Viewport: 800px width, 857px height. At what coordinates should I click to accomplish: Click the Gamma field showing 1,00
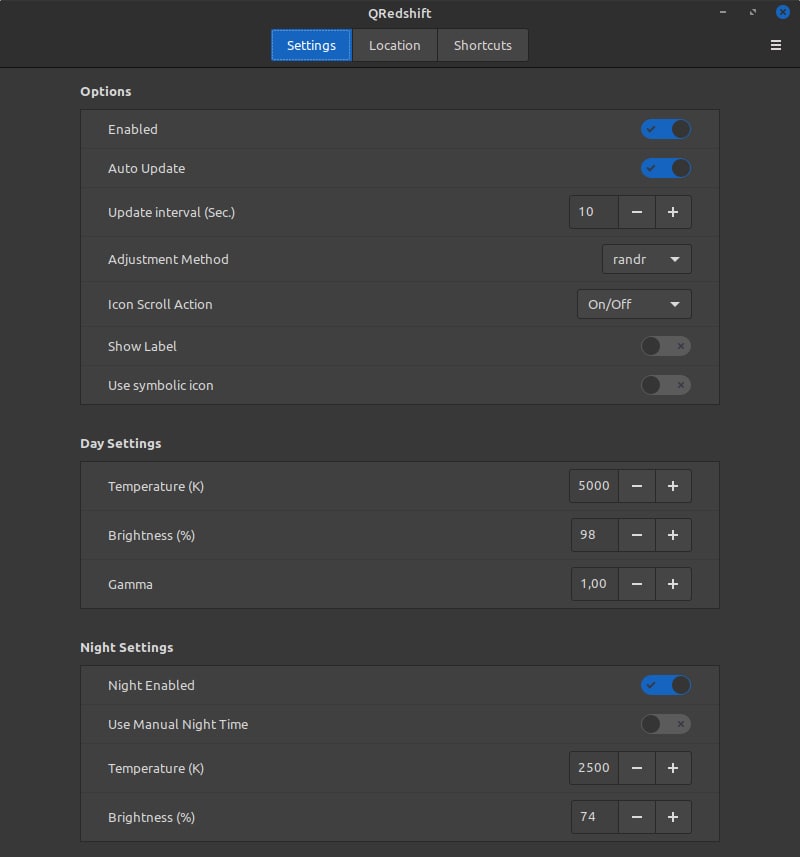click(x=595, y=584)
